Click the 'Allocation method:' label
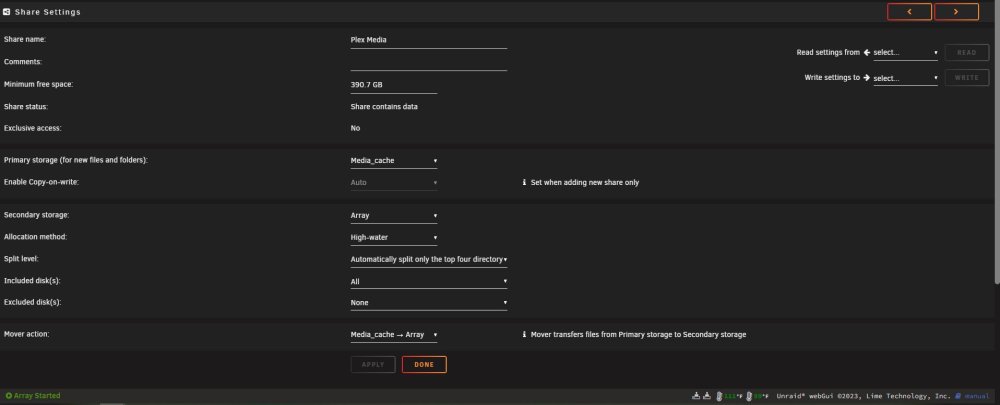Image resolution: width=1000 pixels, height=405 pixels. [x=35, y=237]
